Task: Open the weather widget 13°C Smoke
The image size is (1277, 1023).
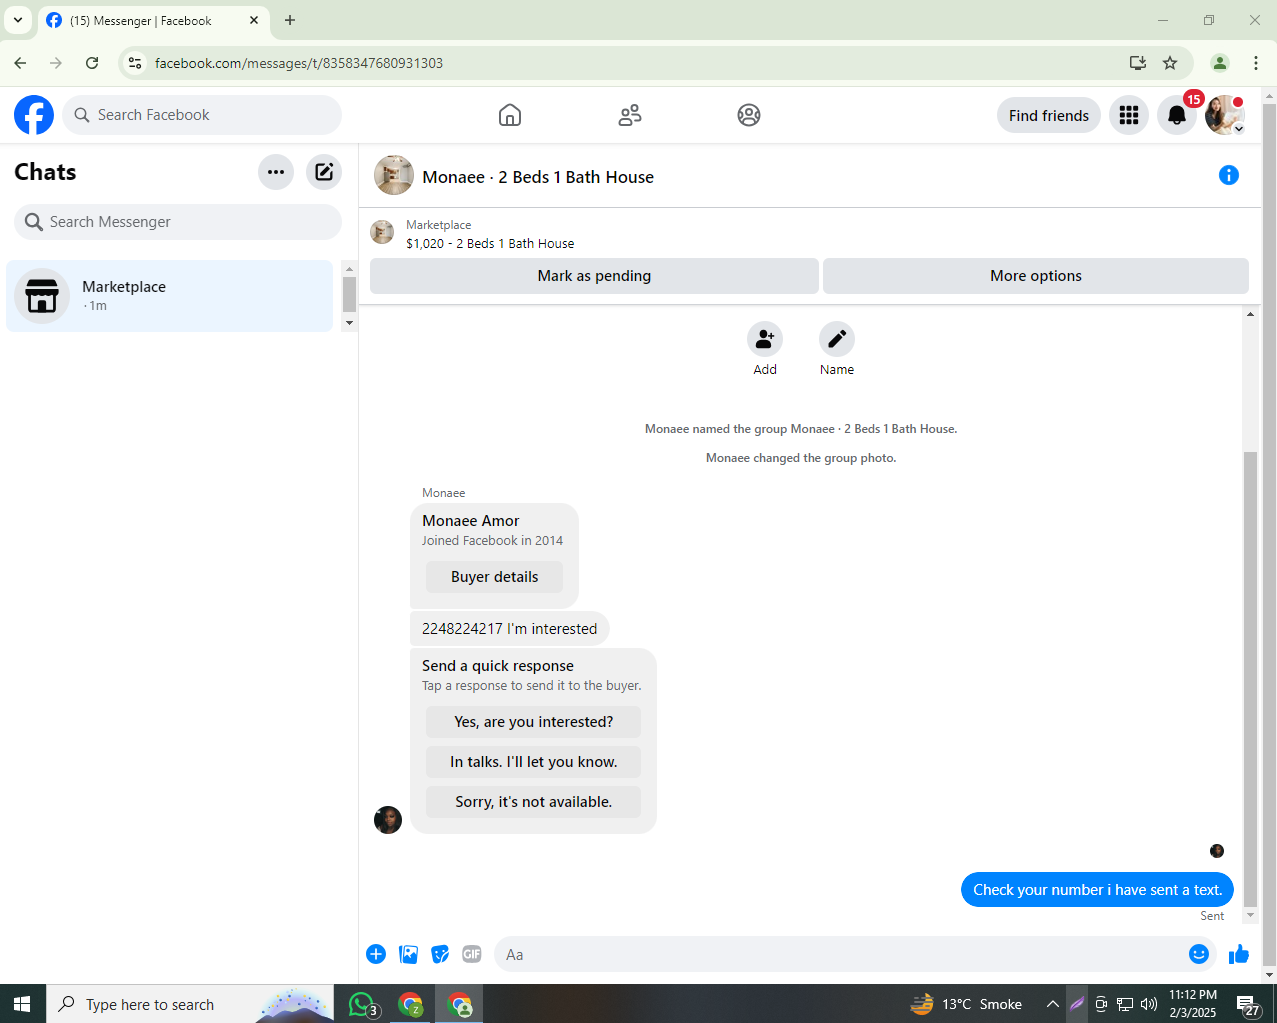Action: pyautogui.click(x=966, y=1004)
